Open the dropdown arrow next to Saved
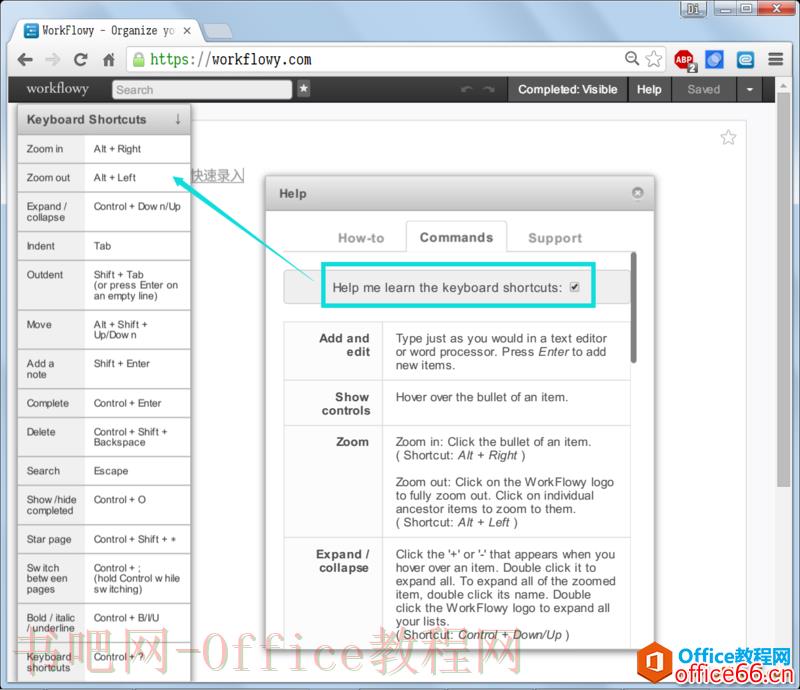800x690 pixels. point(749,89)
